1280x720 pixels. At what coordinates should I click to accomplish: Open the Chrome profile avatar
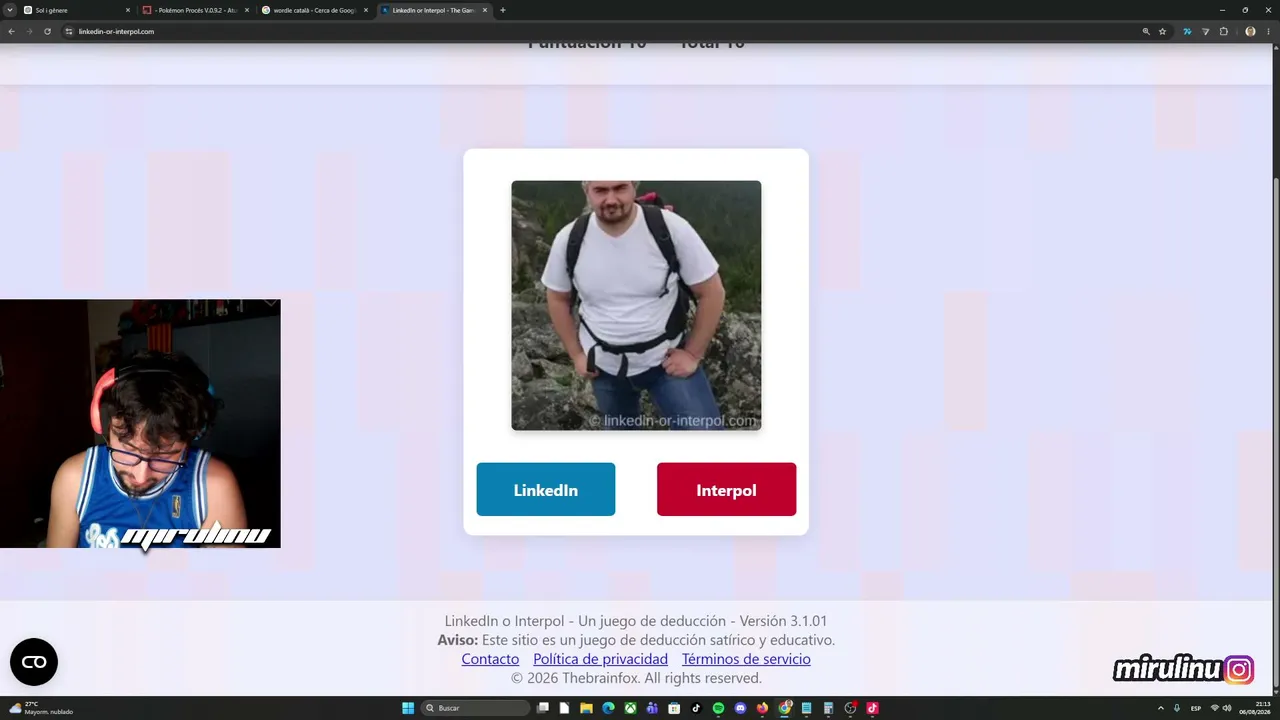[1250, 31]
